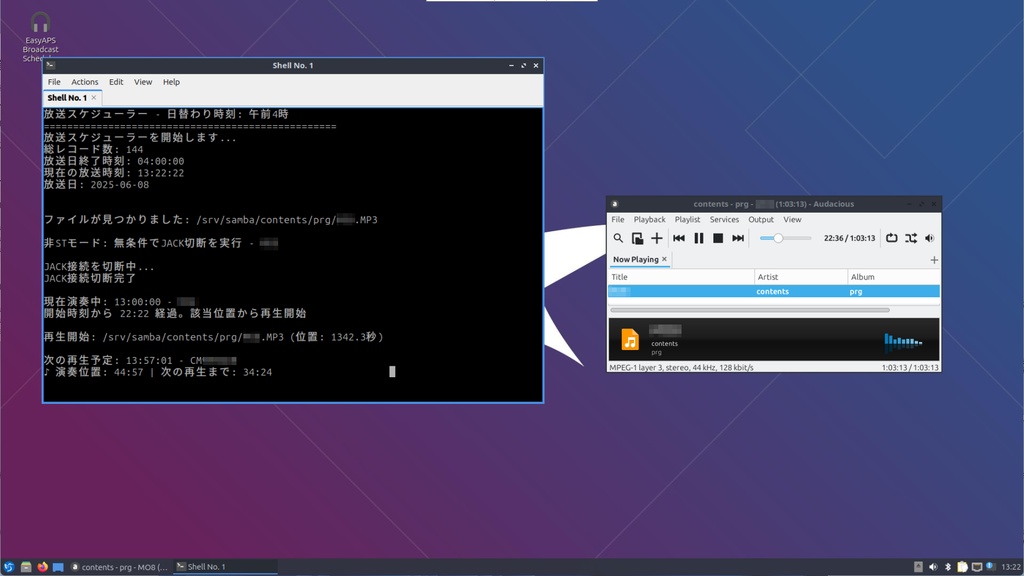Open the file manager from the taskbar
Screen dimensions: 1024x576
pyautogui.click(x=26, y=567)
